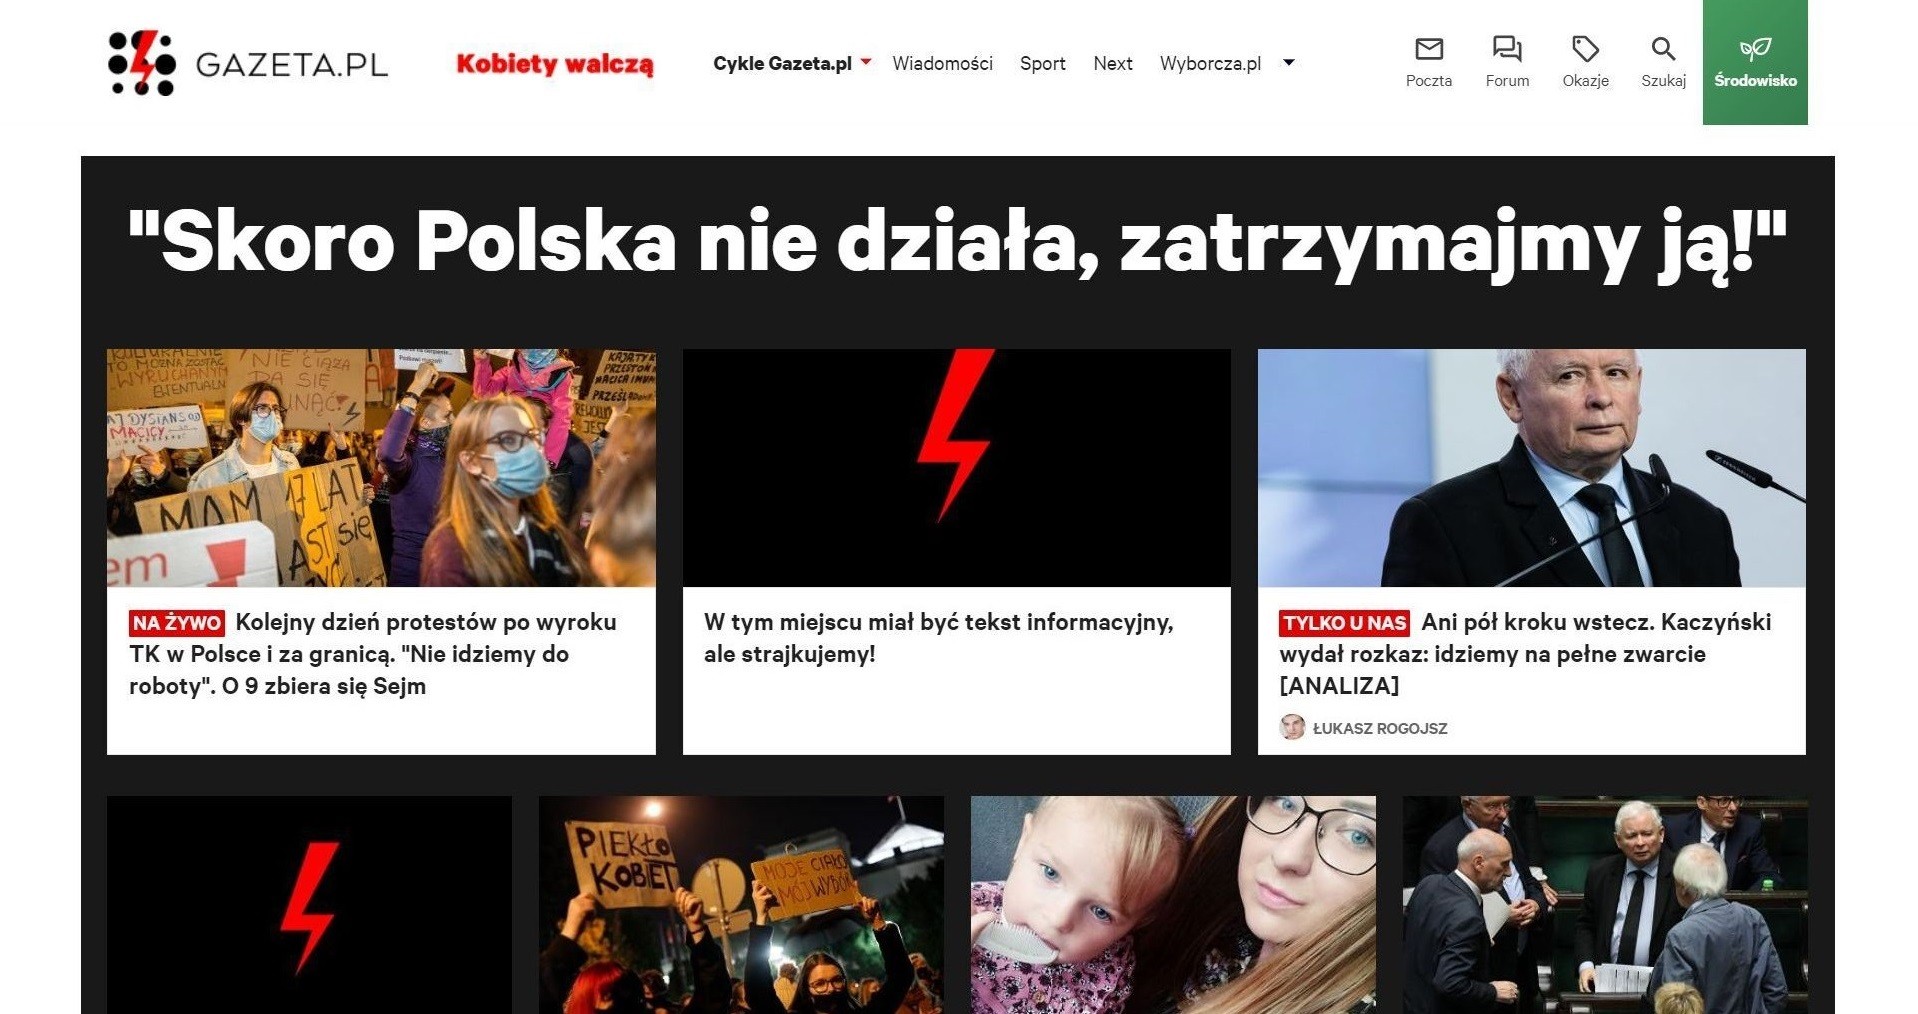Click Łukasz Rogojsz author avatar

[x=1292, y=727]
